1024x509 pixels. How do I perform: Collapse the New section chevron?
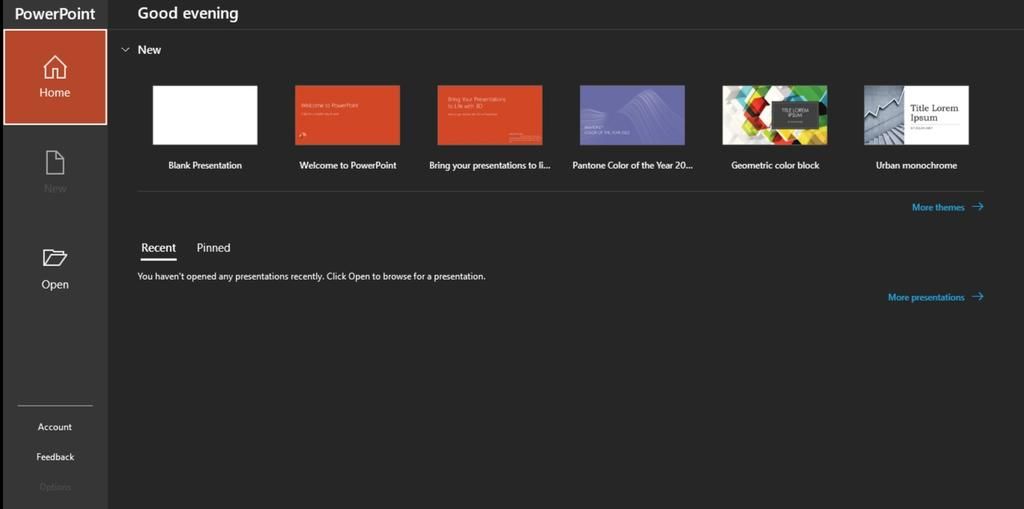click(x=125, y=50)
